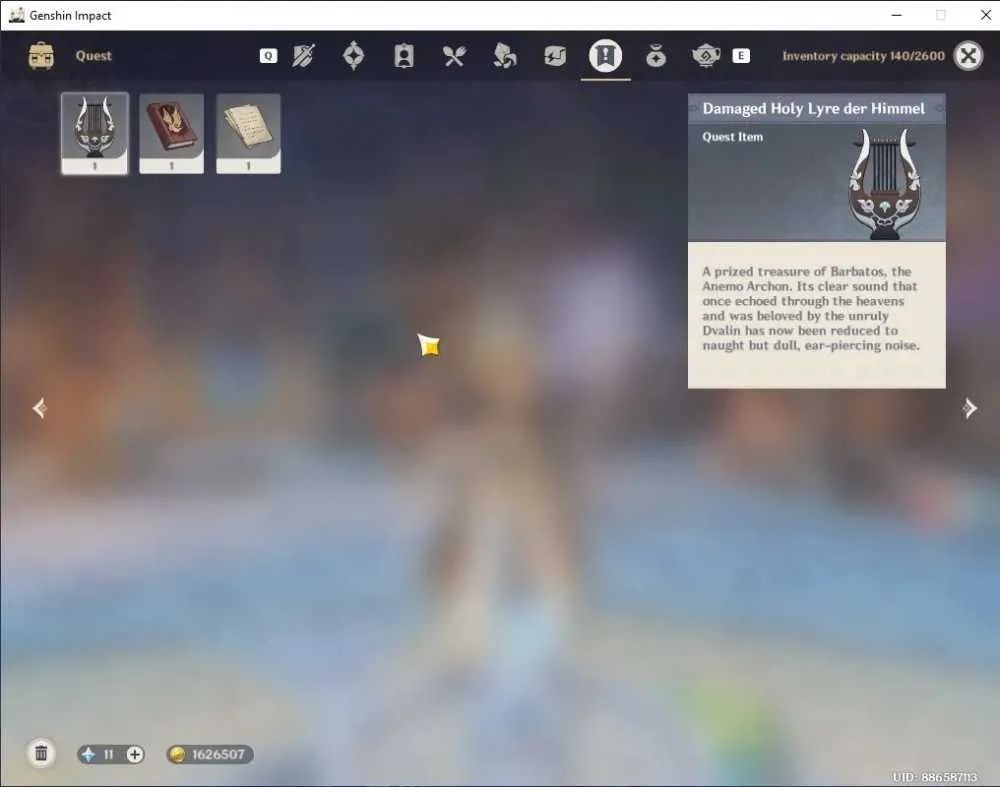
Task: Click the "Damaged Holy Lyre der Himmel" title
Action: 813,108
